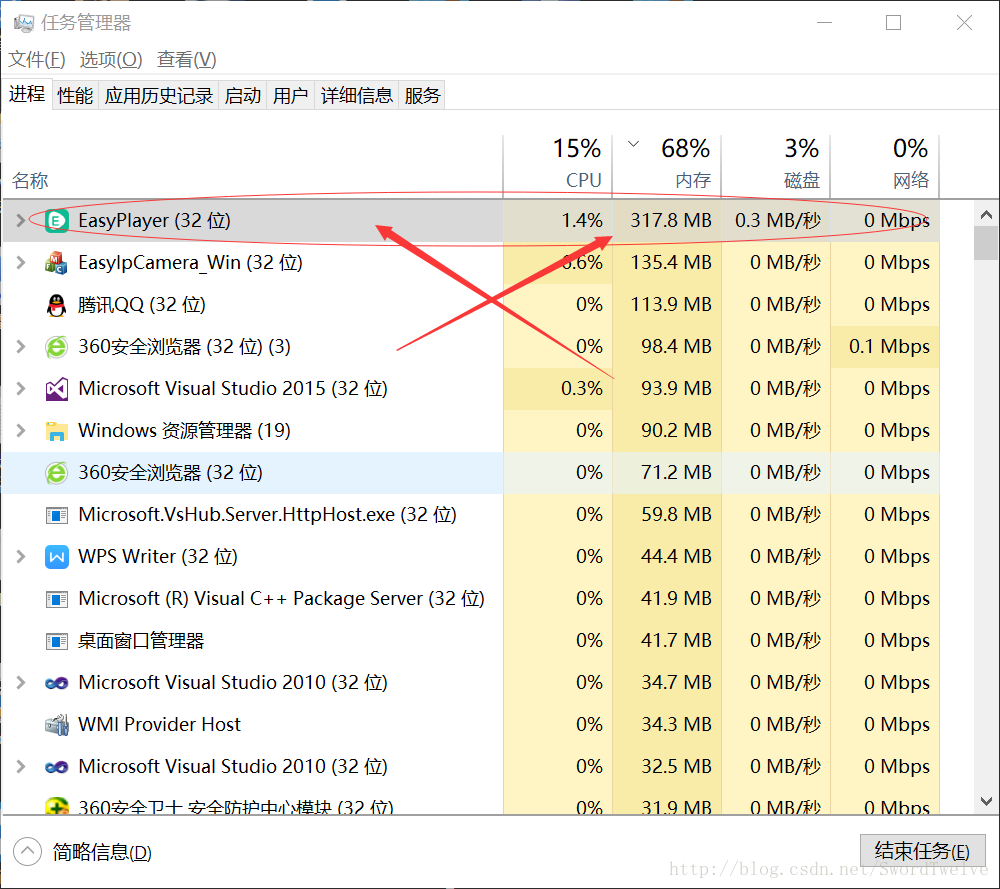
Task: Open the 查看(V) menu
Action: click(187, 60)
